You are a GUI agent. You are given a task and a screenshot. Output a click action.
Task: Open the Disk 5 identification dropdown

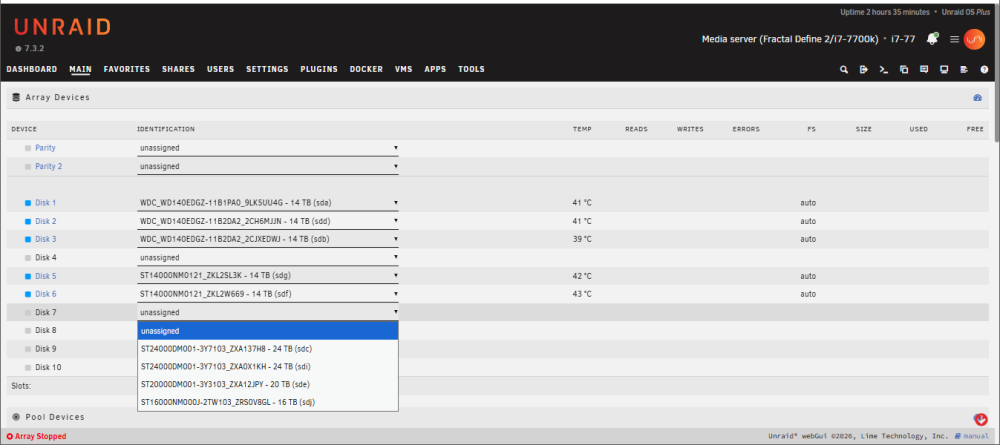[x=268, y=276]
